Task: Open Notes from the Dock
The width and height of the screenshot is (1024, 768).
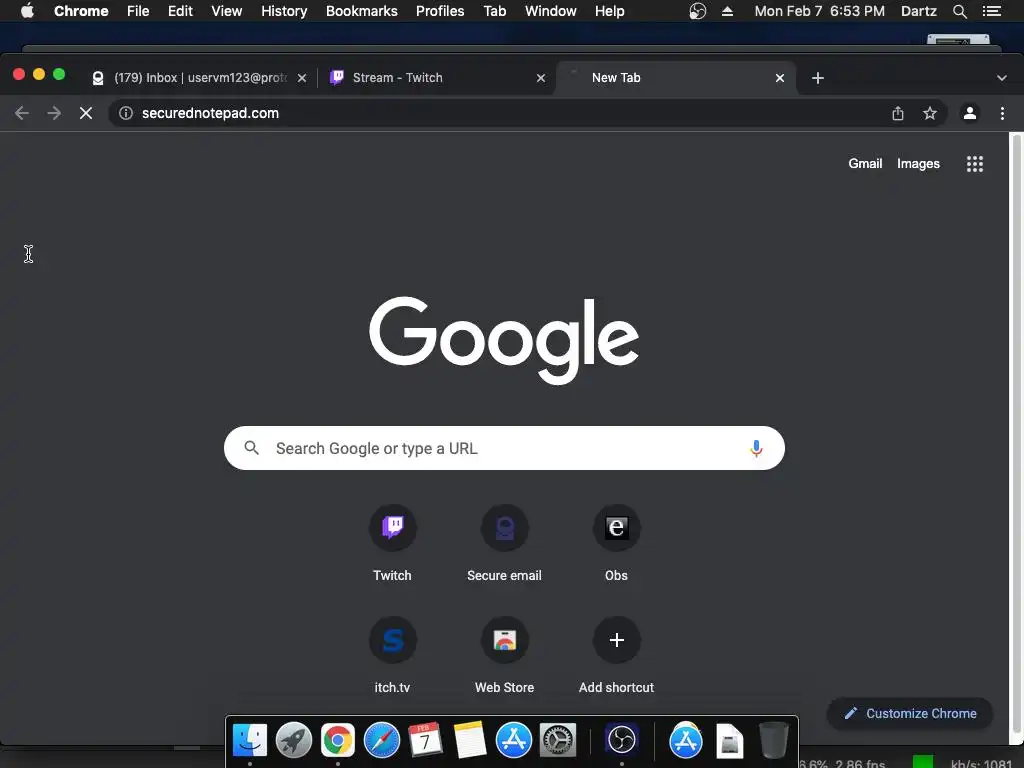Action: [470, 741]
